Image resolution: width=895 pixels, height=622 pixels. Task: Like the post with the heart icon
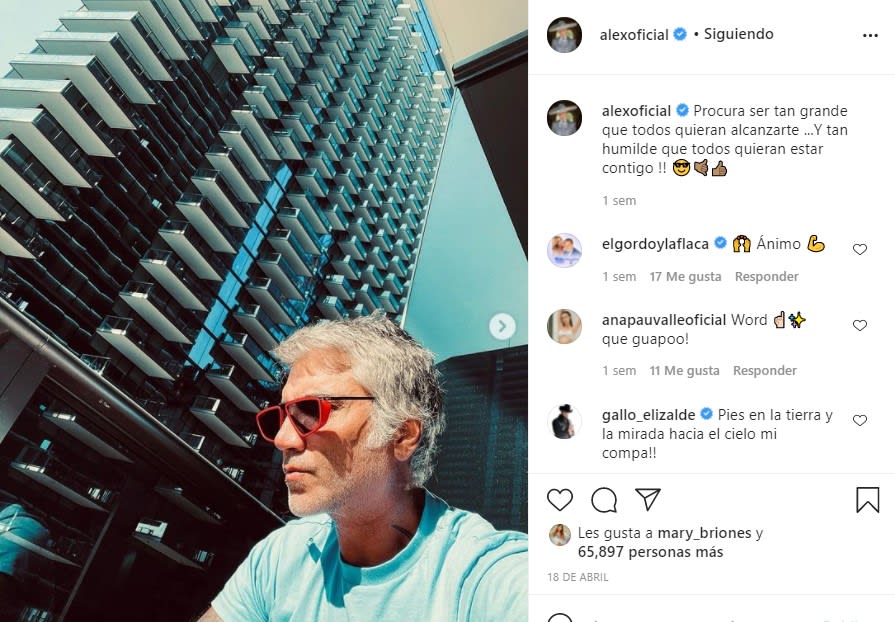click(x=559, y=500)
